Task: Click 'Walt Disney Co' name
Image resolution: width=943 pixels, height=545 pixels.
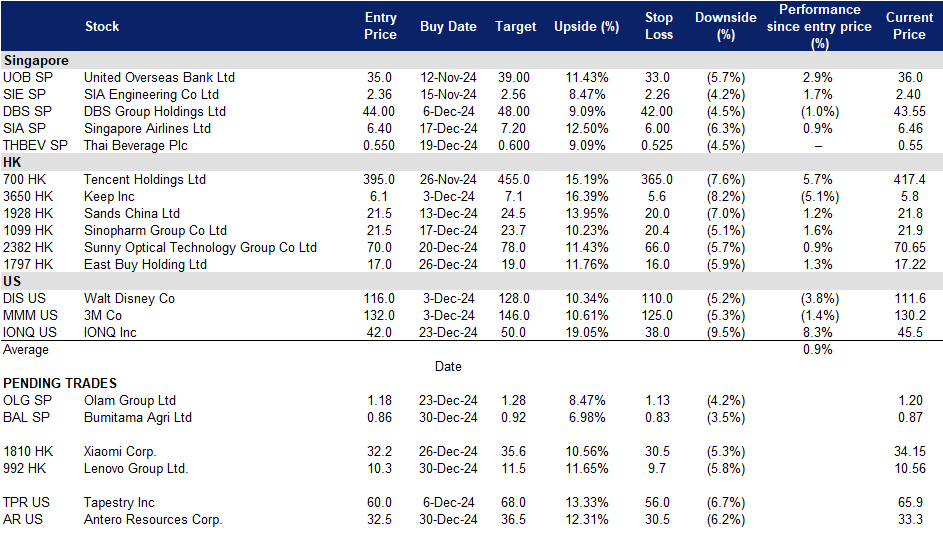Action: click(x=129, y=298)
